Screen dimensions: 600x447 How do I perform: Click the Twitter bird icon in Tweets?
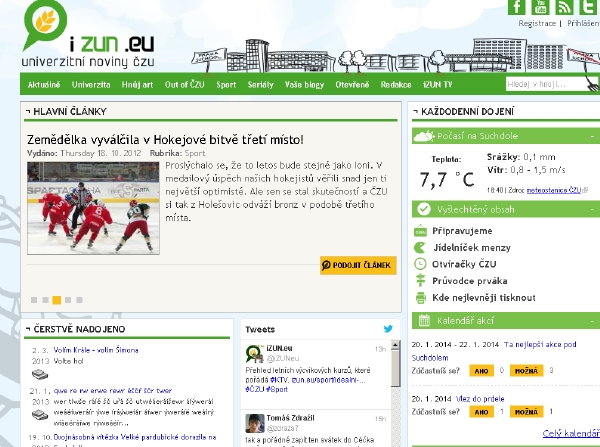[x=388, y=329]
